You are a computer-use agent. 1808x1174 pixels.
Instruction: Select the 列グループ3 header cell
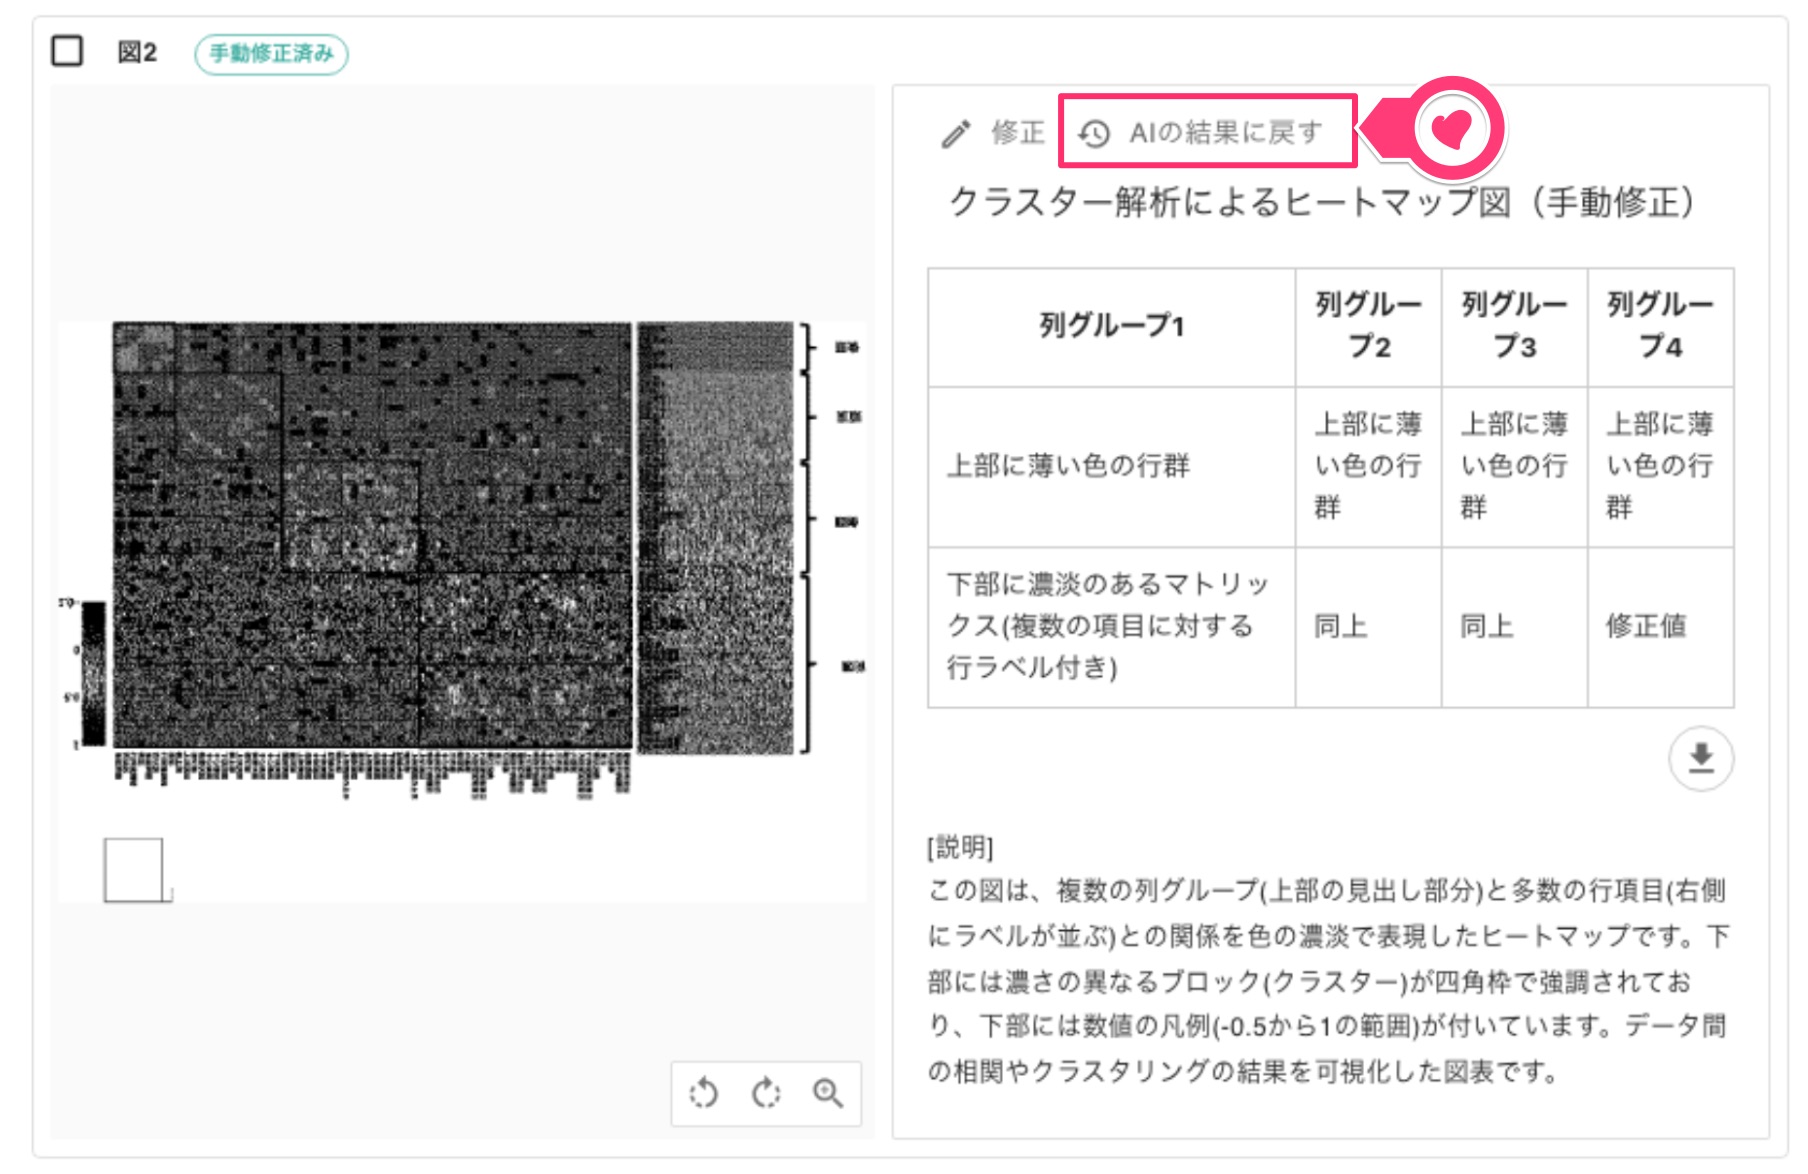point(1514,326)
